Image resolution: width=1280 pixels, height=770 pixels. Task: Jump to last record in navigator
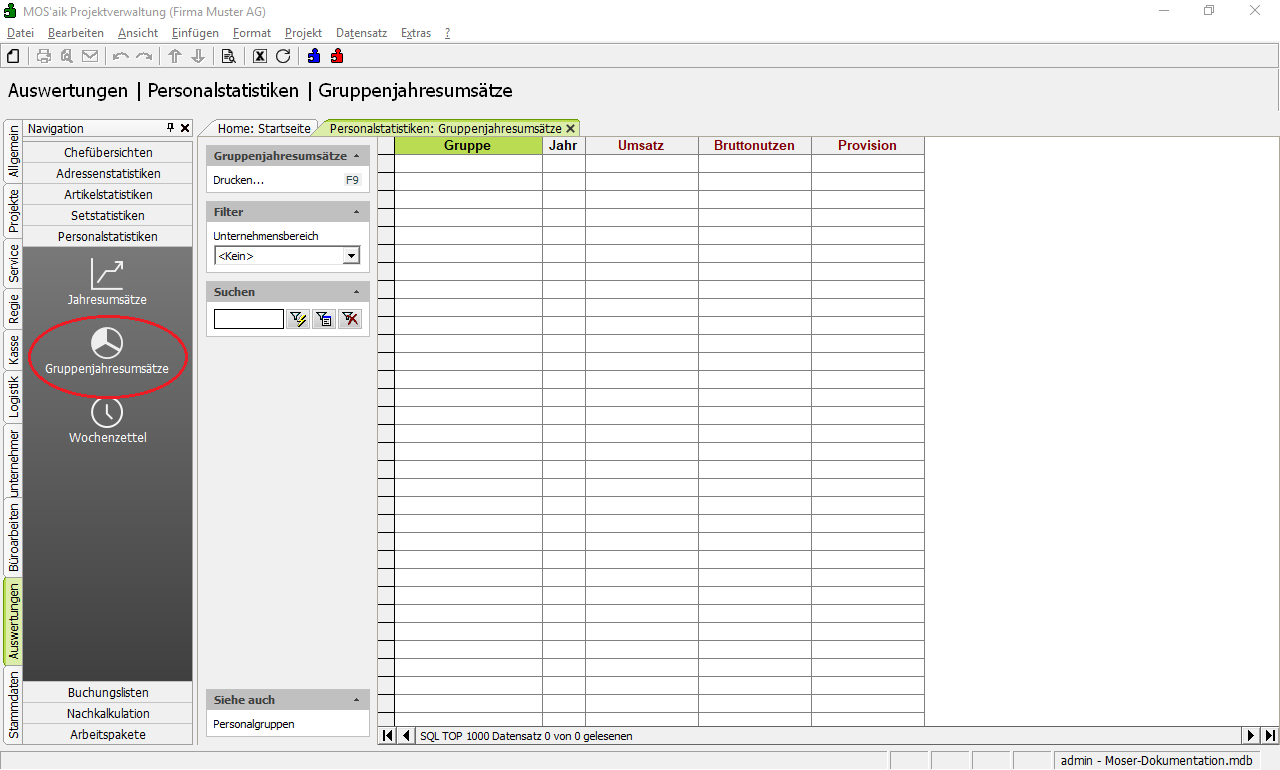coord(1270,736)
